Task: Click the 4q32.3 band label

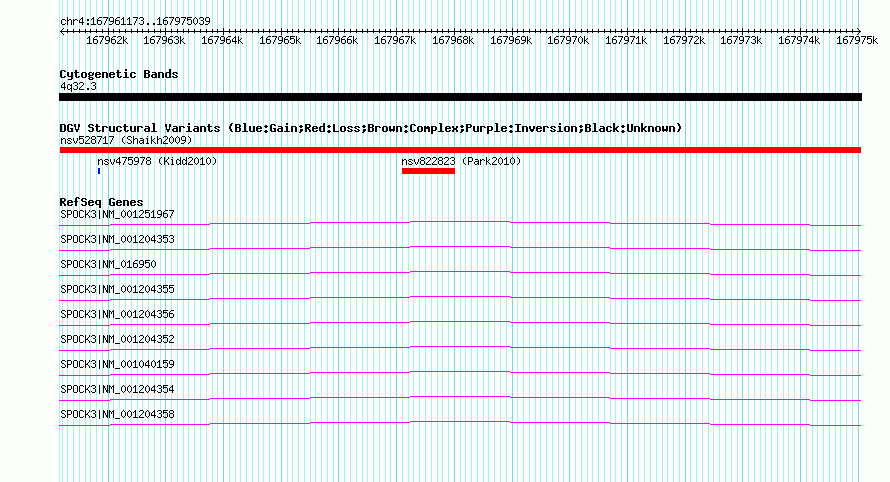Action: point(78,86)
